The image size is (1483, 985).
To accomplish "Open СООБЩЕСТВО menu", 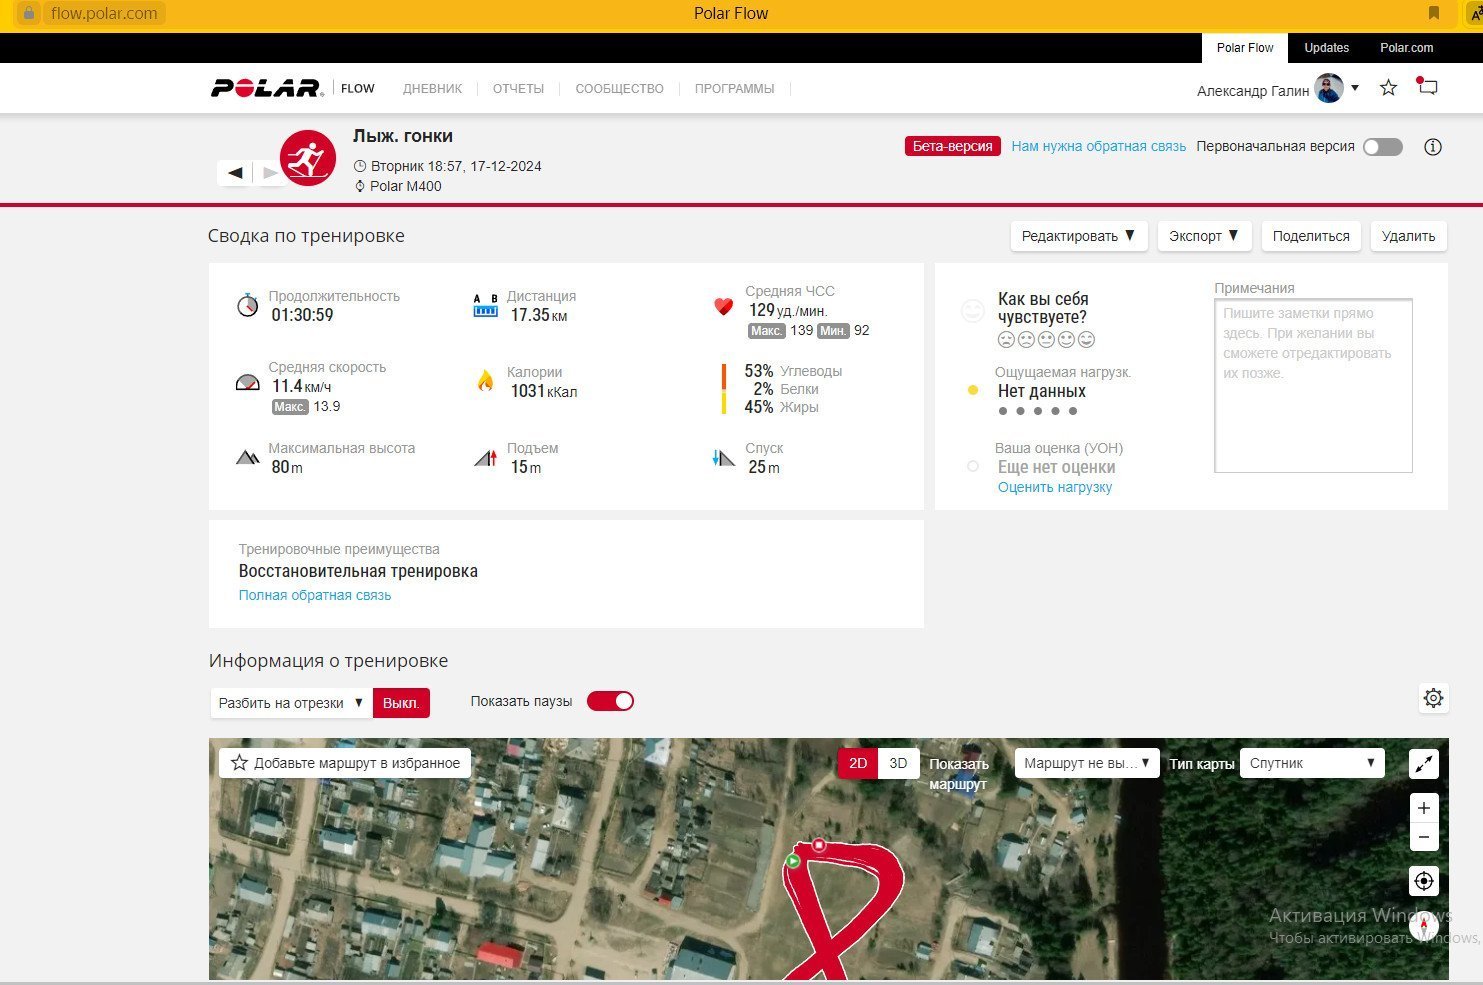I will click(620, 89).
